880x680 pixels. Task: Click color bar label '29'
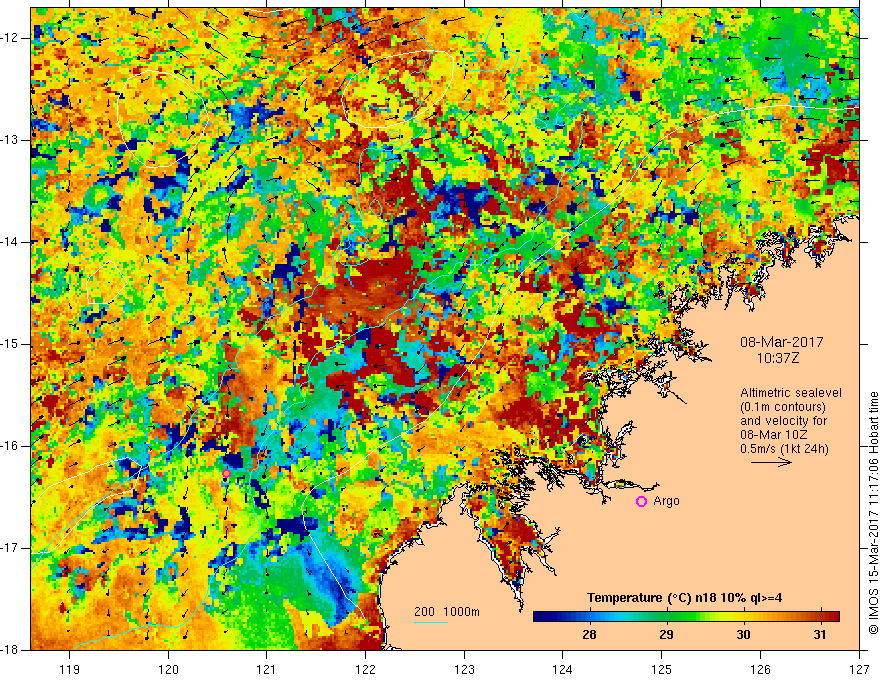pos(666,635)
